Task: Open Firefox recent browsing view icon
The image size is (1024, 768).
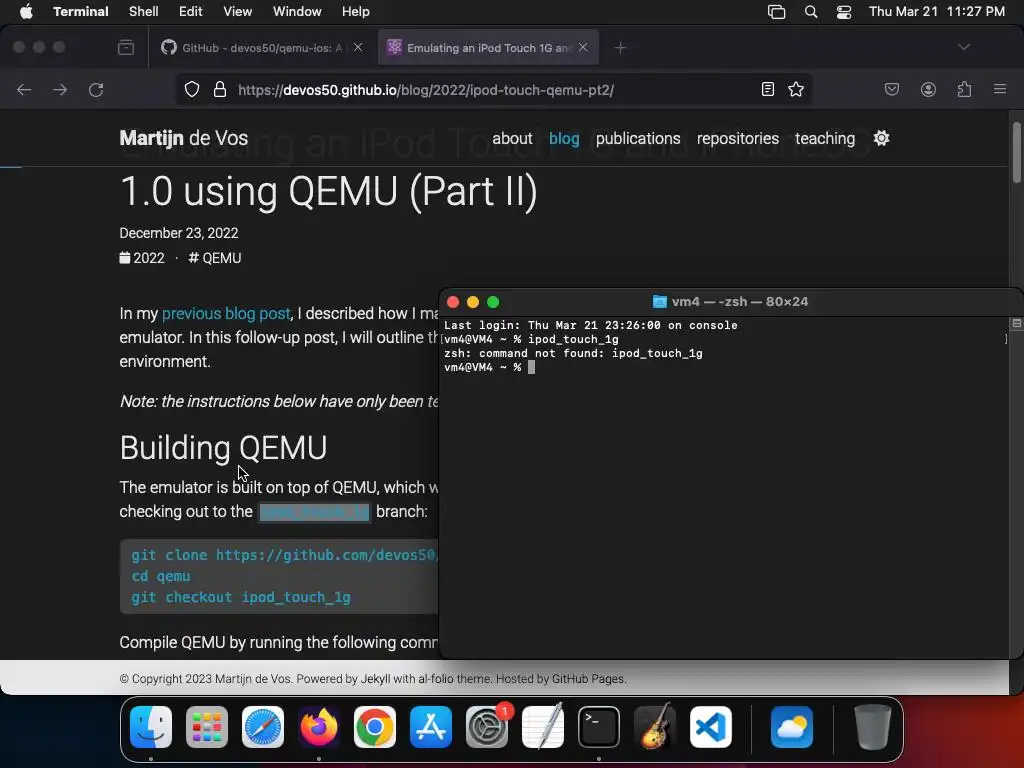Action: (x=126, y=48)
